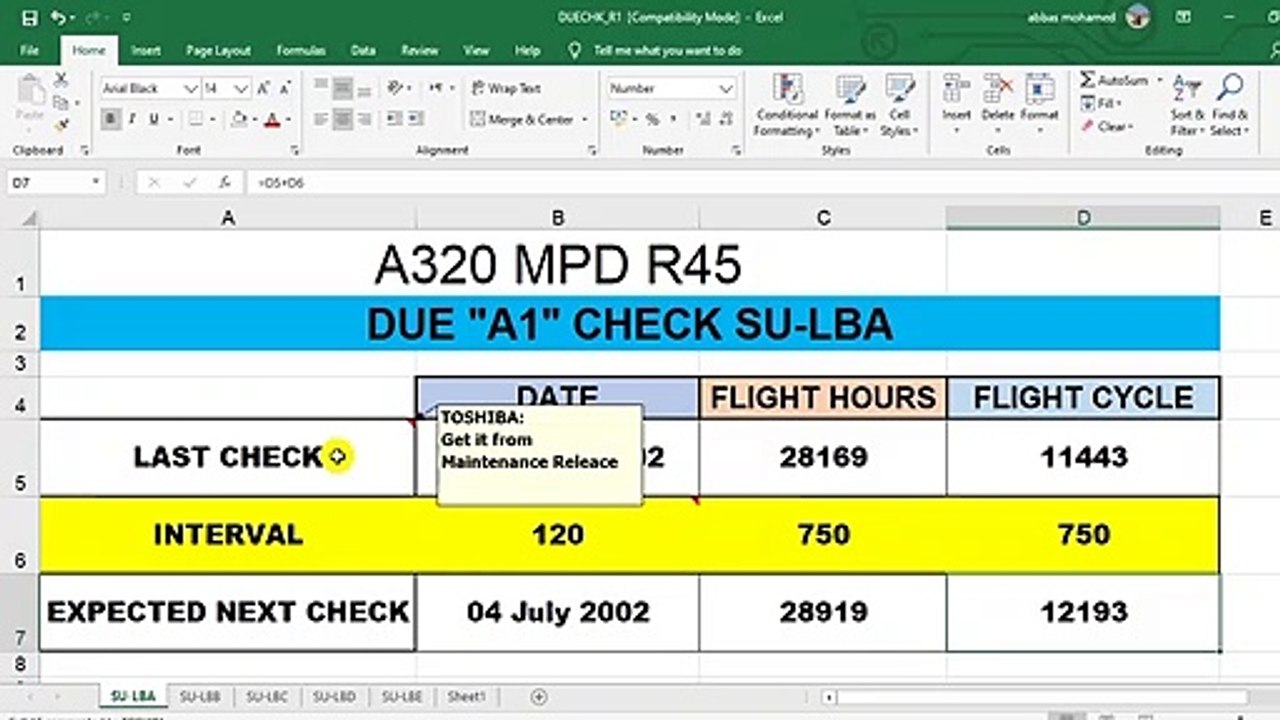
Task: Click the Copy icon in Clipboard
Action: tap(61, 102)
